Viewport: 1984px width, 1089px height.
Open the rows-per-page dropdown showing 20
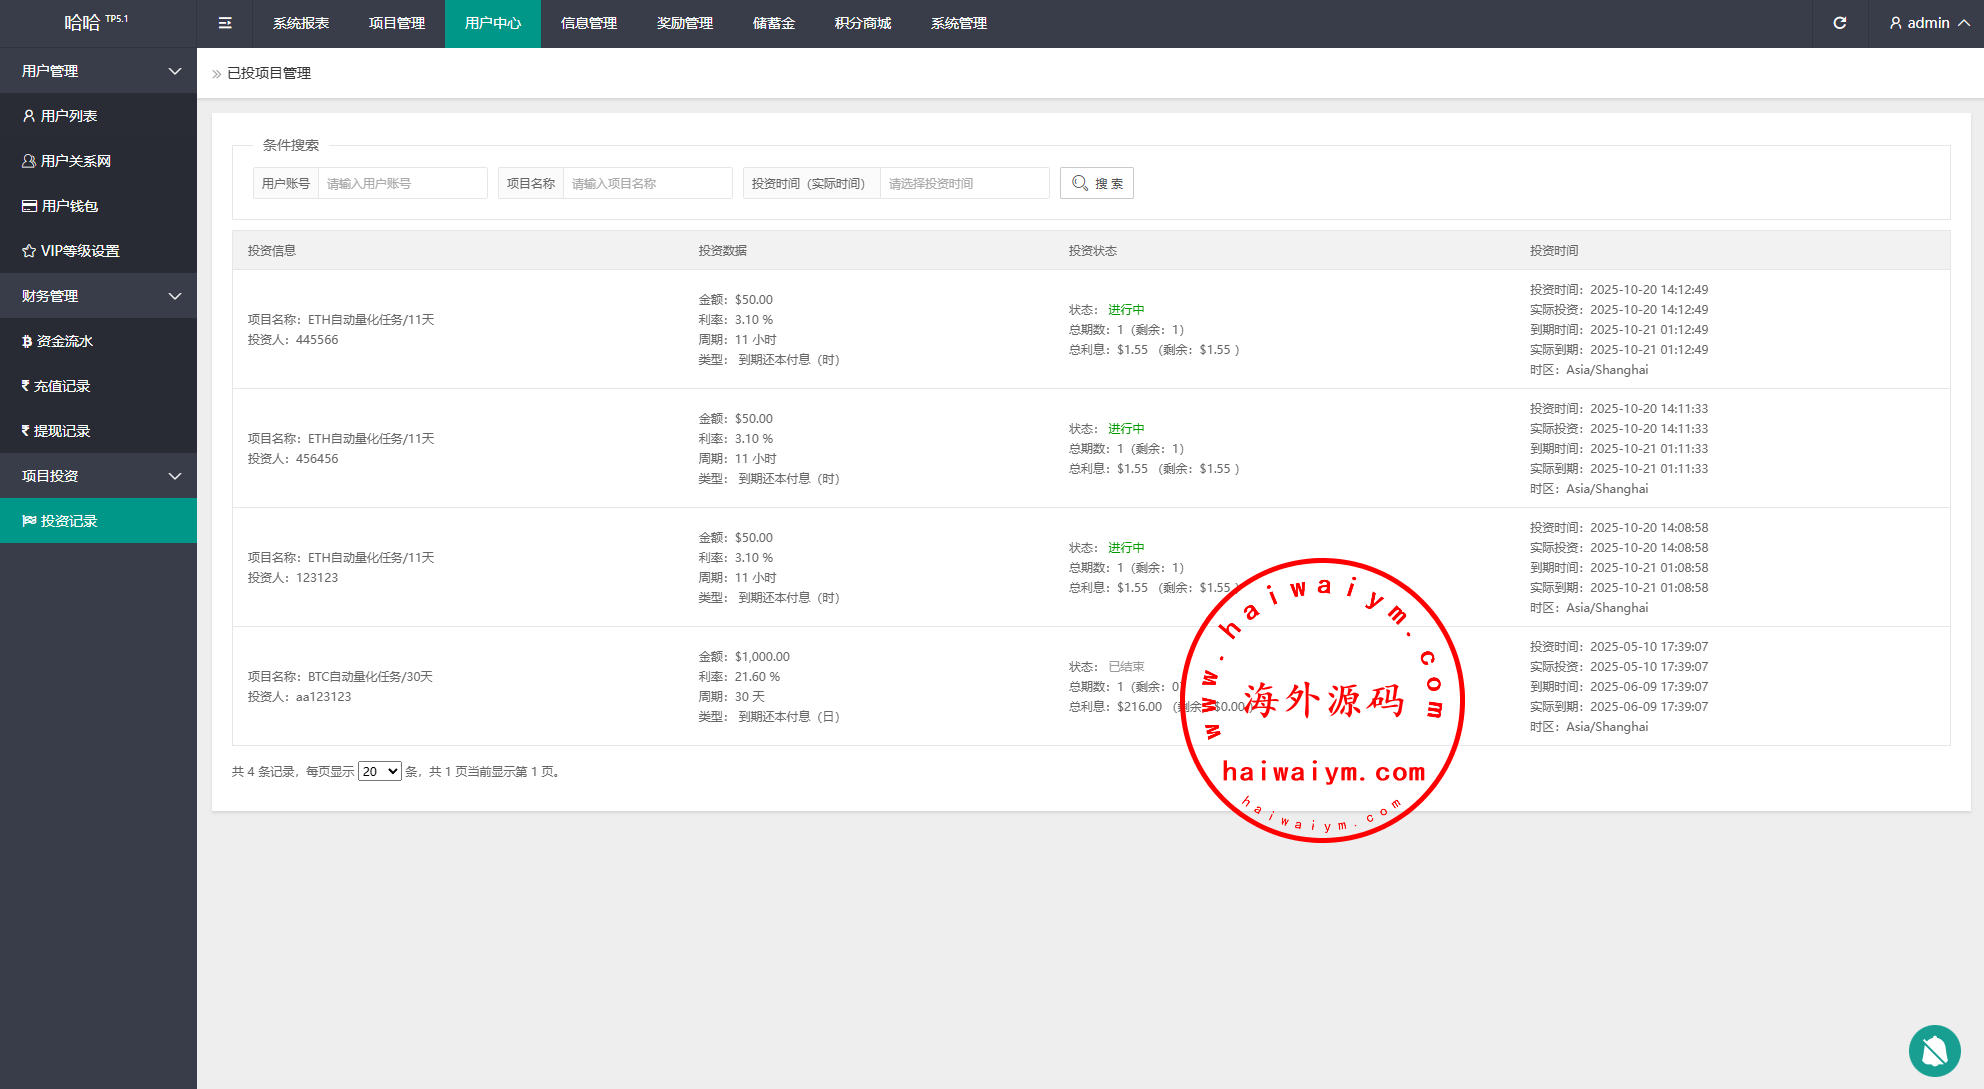(379, 771)
